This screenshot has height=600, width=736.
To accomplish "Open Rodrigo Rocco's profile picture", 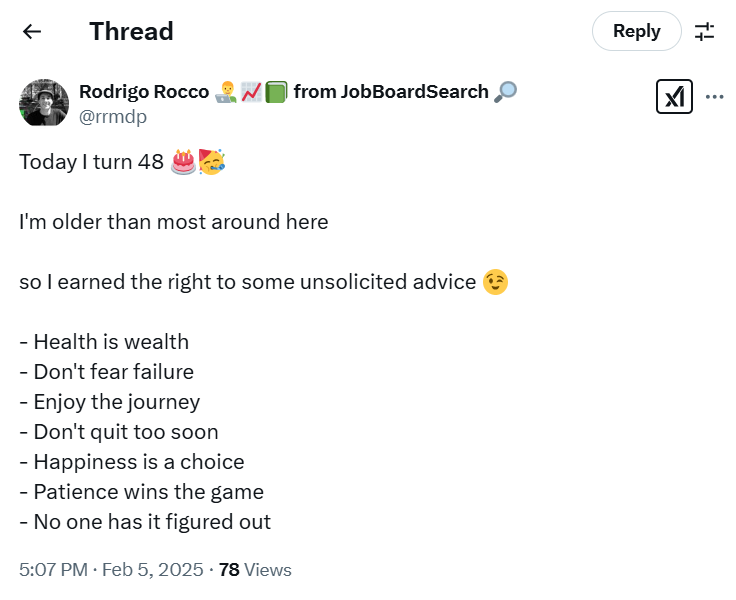I will coord(44,103).
